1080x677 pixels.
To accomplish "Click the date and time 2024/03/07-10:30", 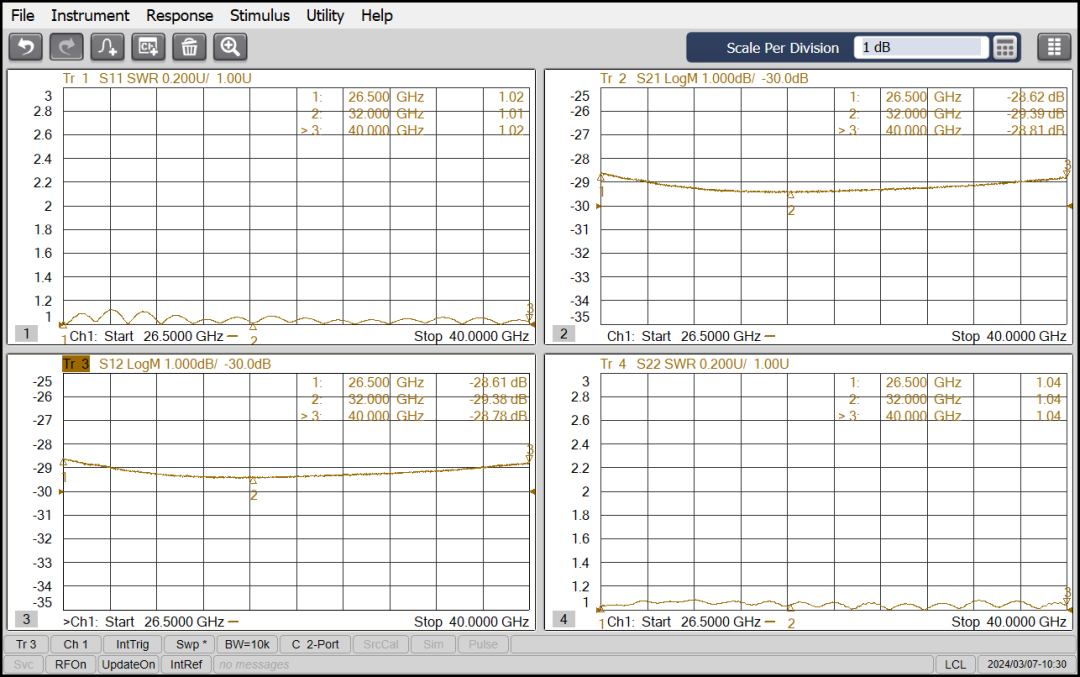I will coord(1026,665).
